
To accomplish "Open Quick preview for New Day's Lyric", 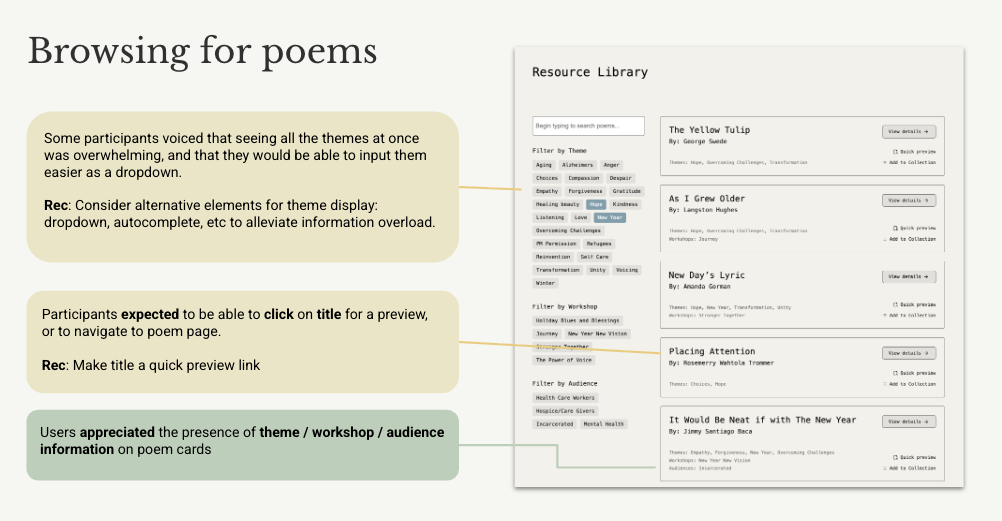I will tap(914, 304).
